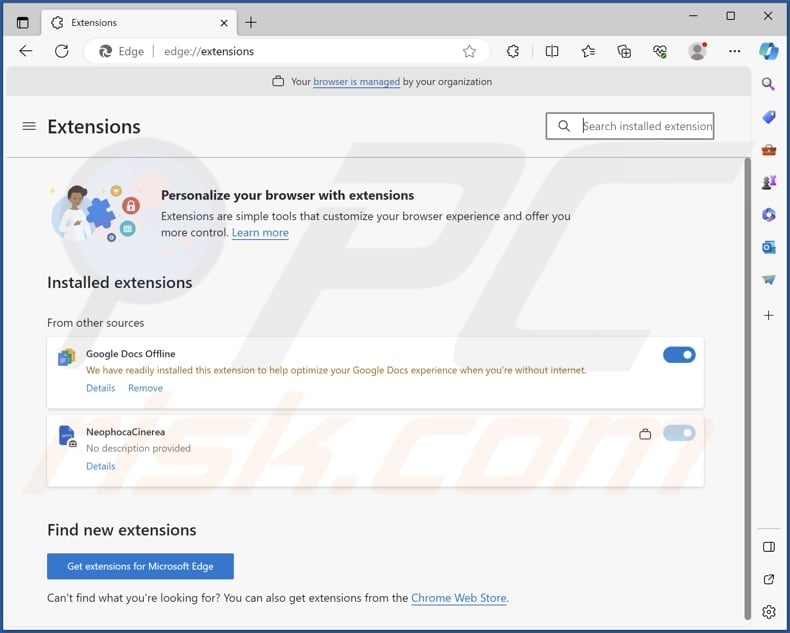Focus the Search installed extensions field
790x633 pixels.
(x=630, y=126)
